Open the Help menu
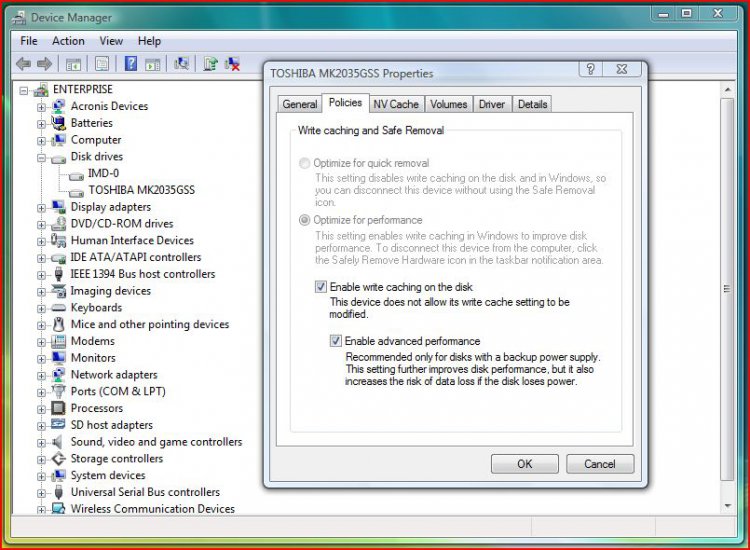Viewport: 750px width, 550px height. [149, 41]
